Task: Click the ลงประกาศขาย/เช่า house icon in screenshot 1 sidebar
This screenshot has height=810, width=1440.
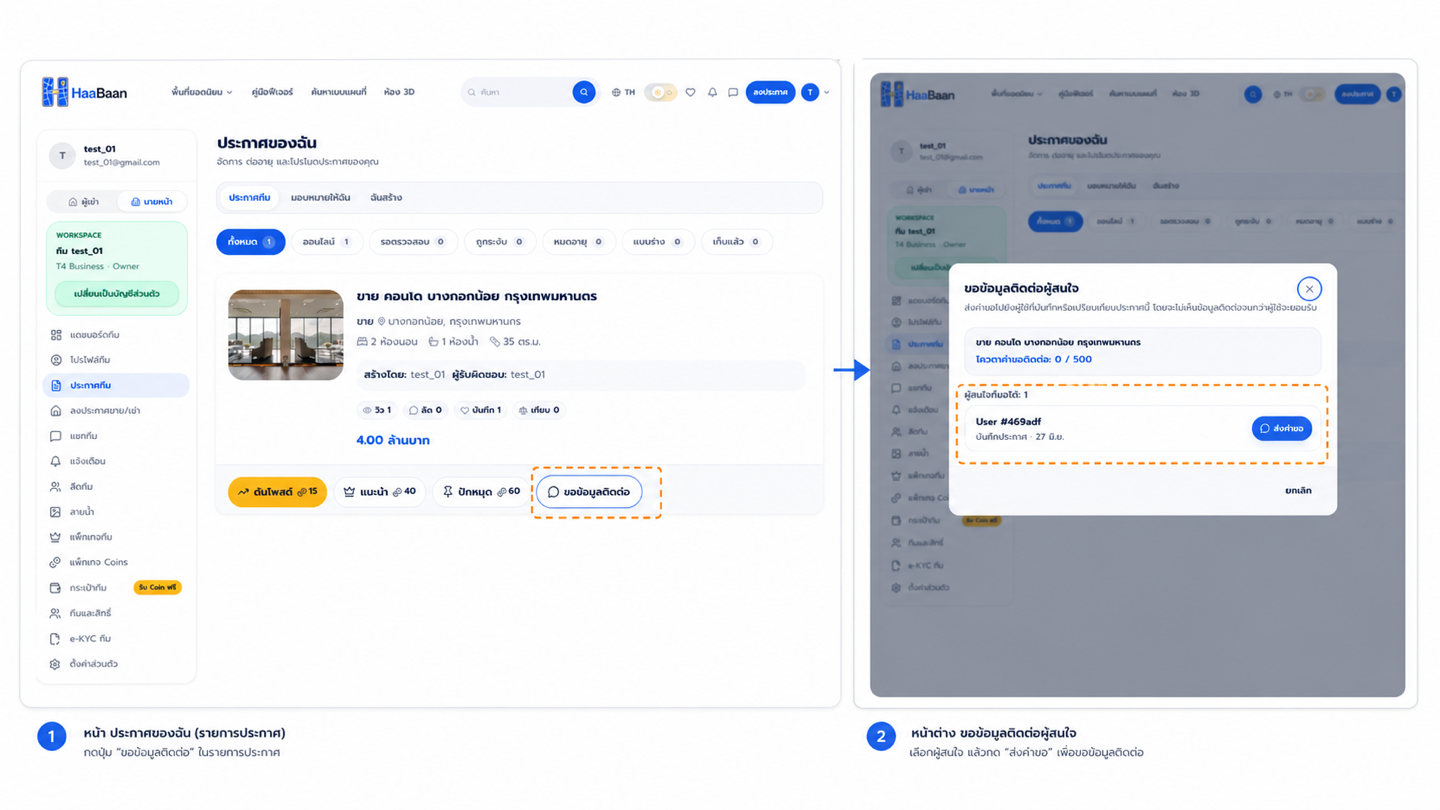Action: 56,411
